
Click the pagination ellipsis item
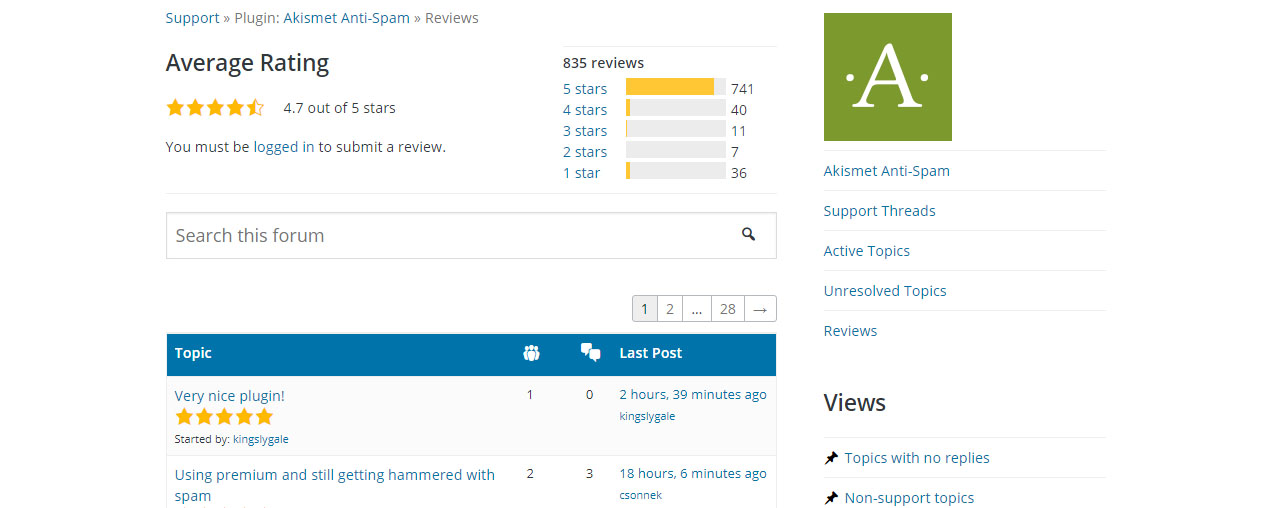click(x=697, y=309)
